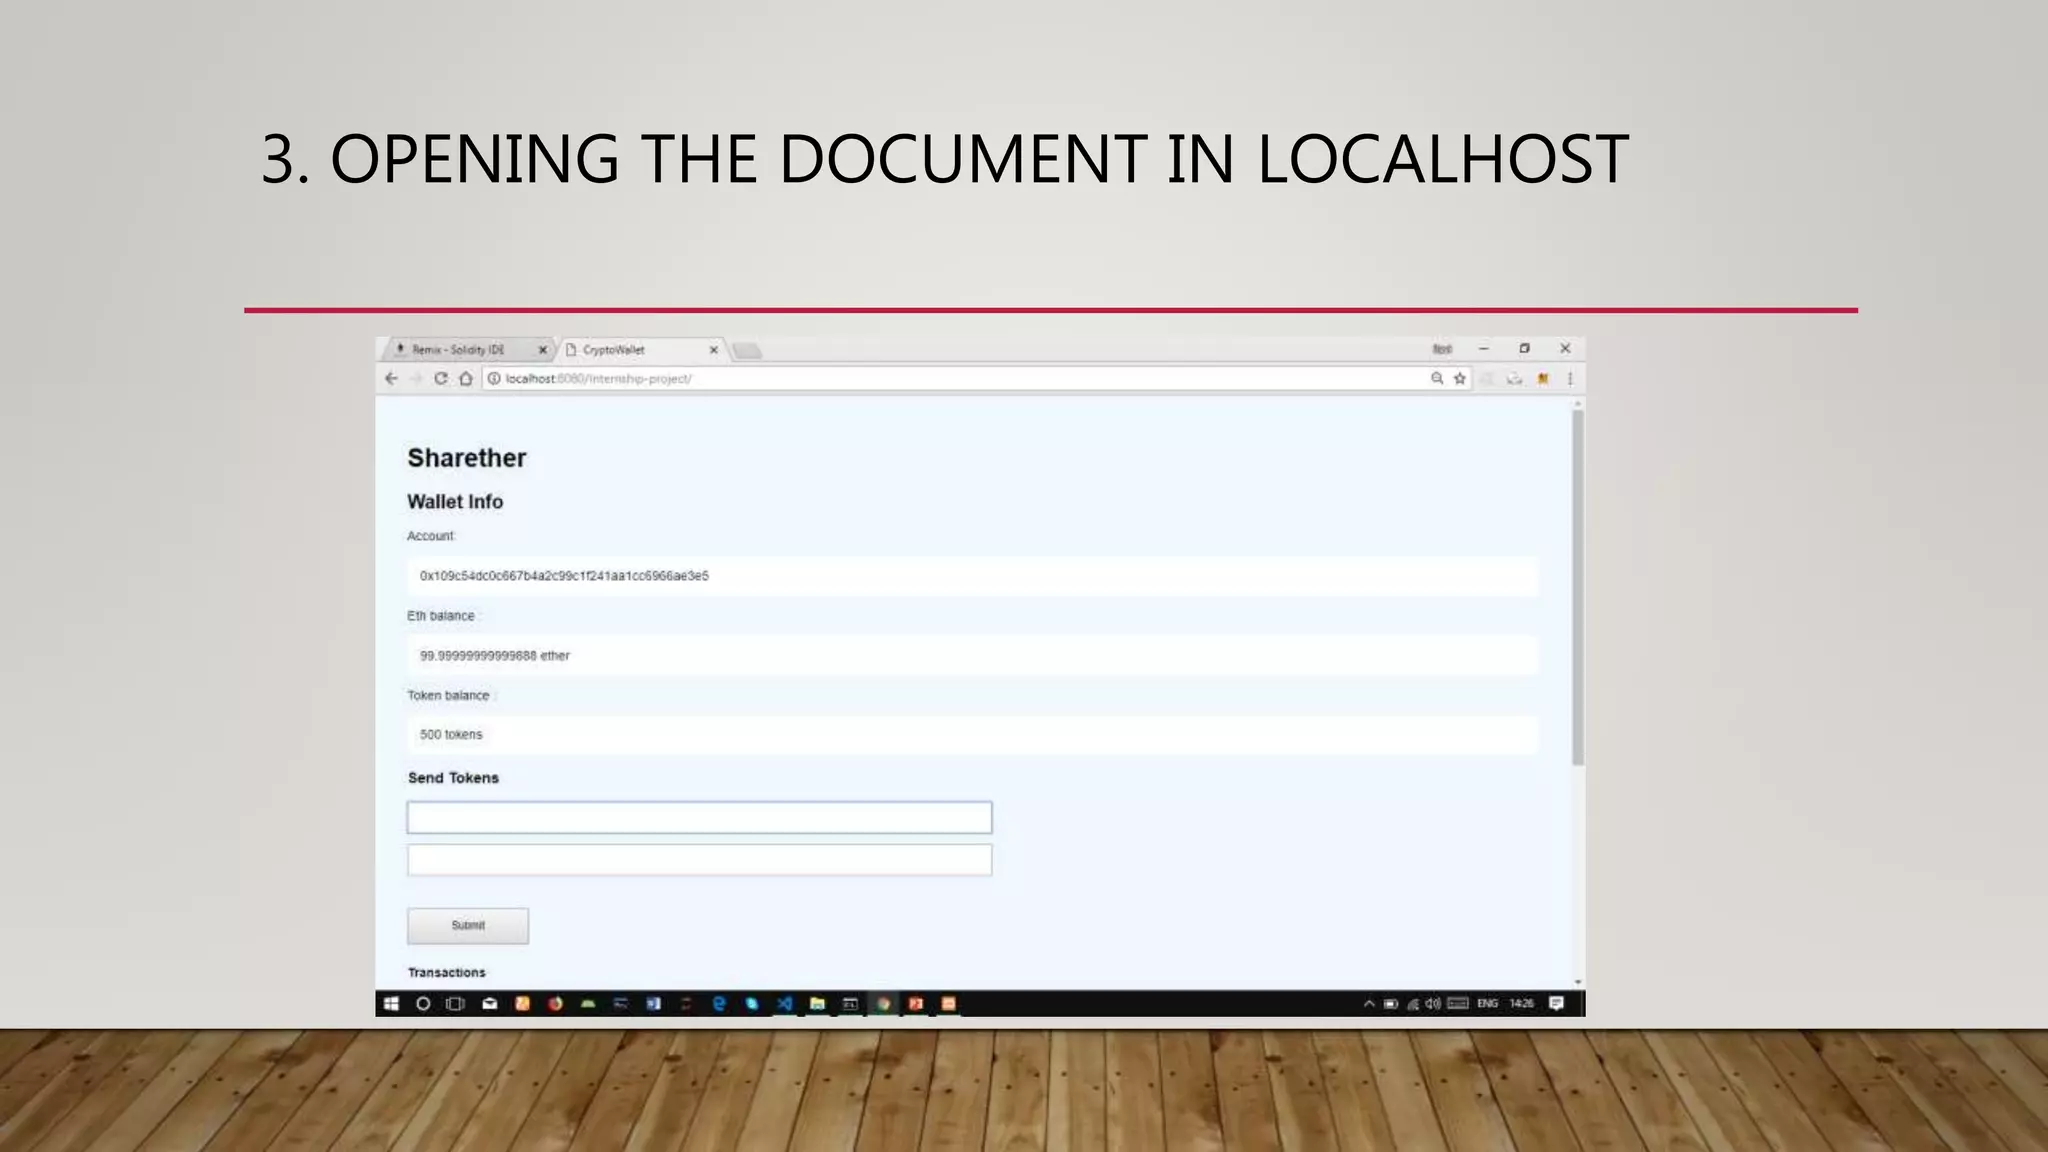Viewport: 2048px width, 1152px height.
Task: Check the battery status icon
Action: 1391,1004
